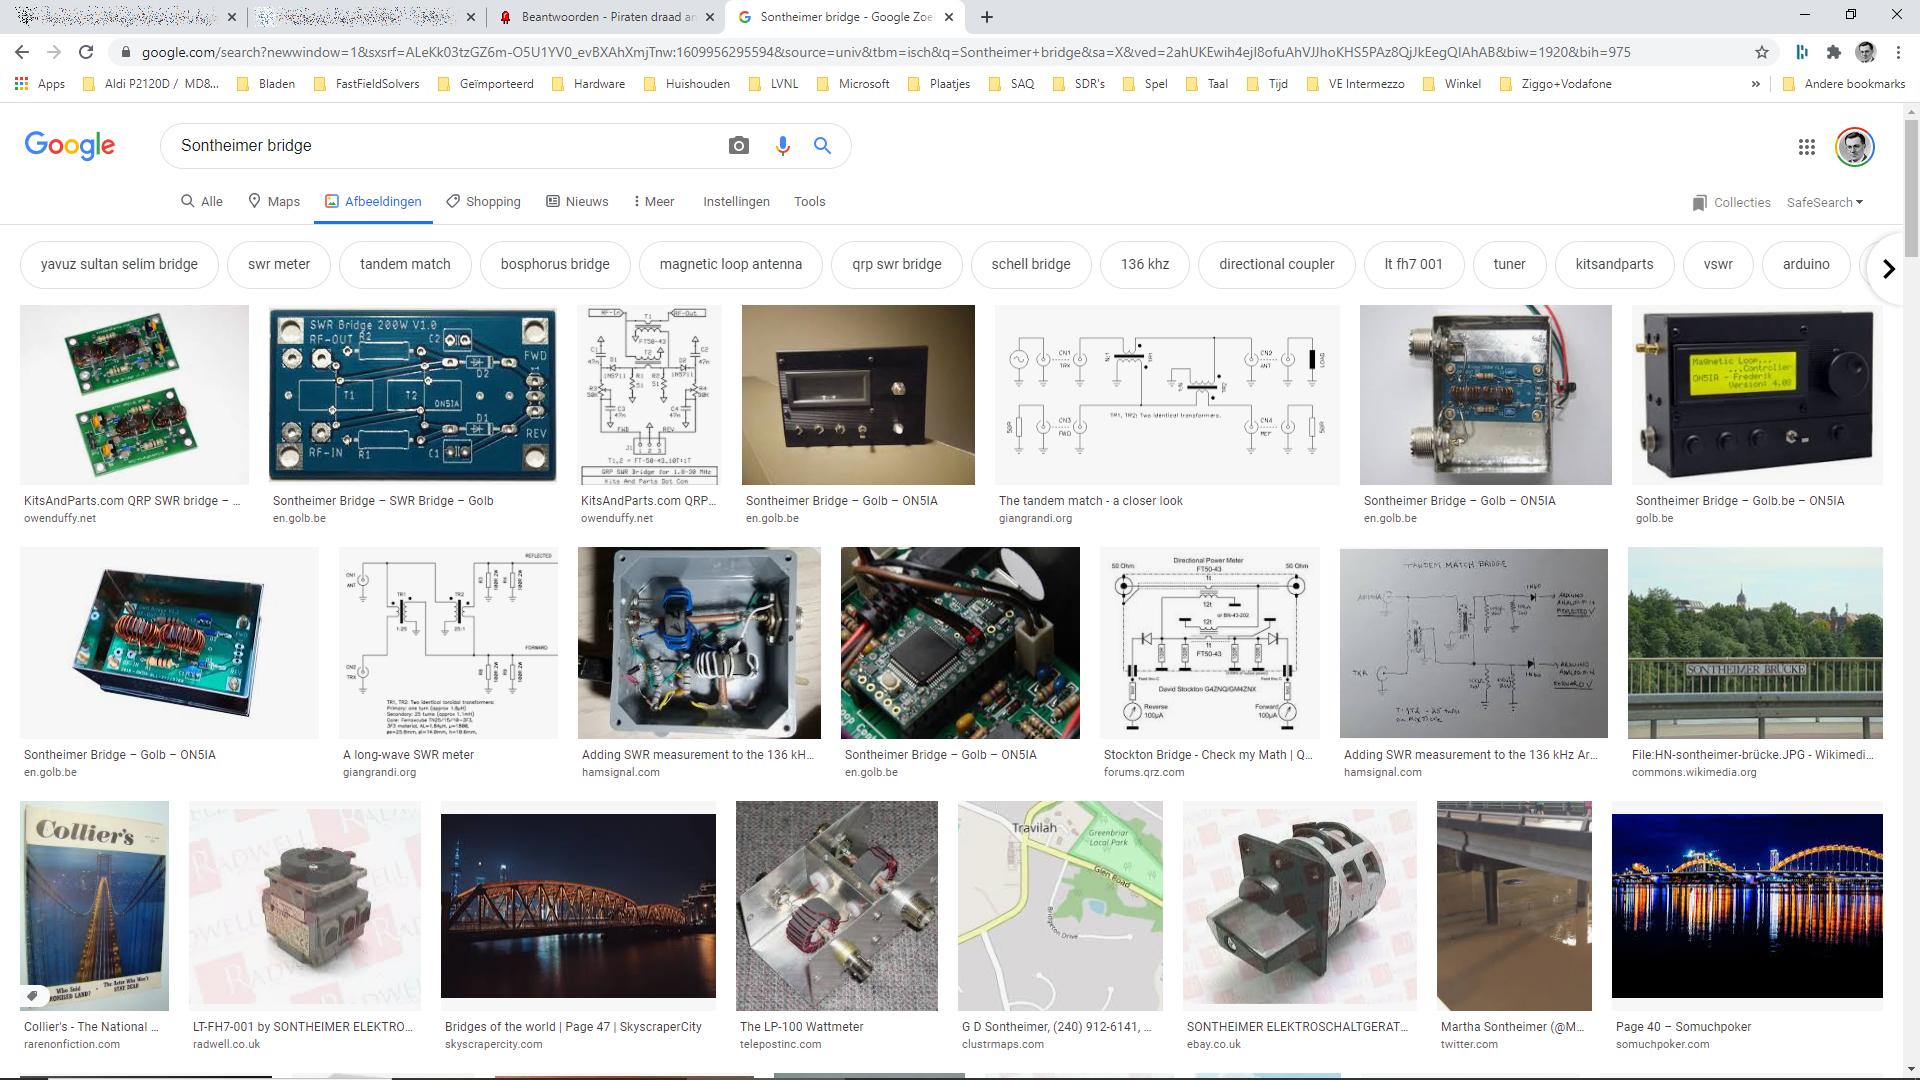The height and width of the screenshot is (1080, 1920).
Task: Switch to the Alle results tab
Action: coord(201,202)
